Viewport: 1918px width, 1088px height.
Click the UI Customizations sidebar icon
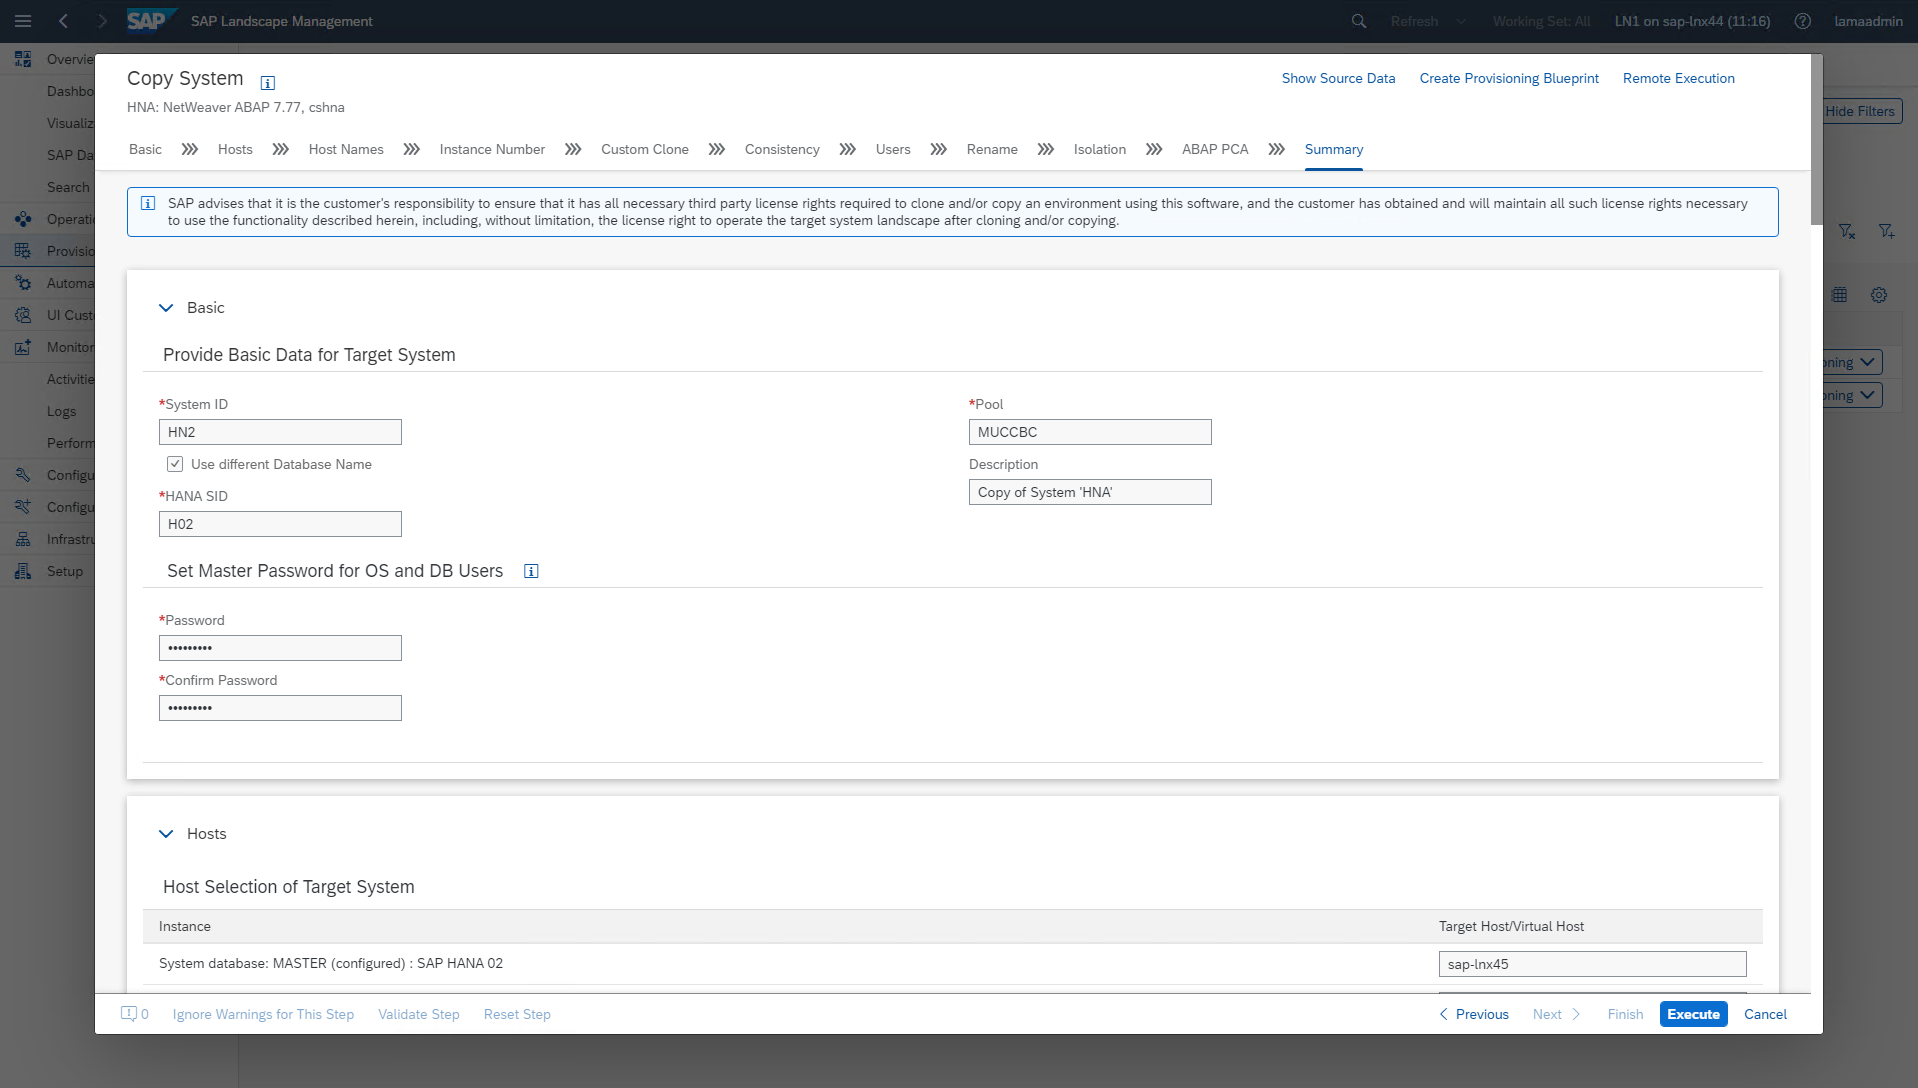[23, 315]
